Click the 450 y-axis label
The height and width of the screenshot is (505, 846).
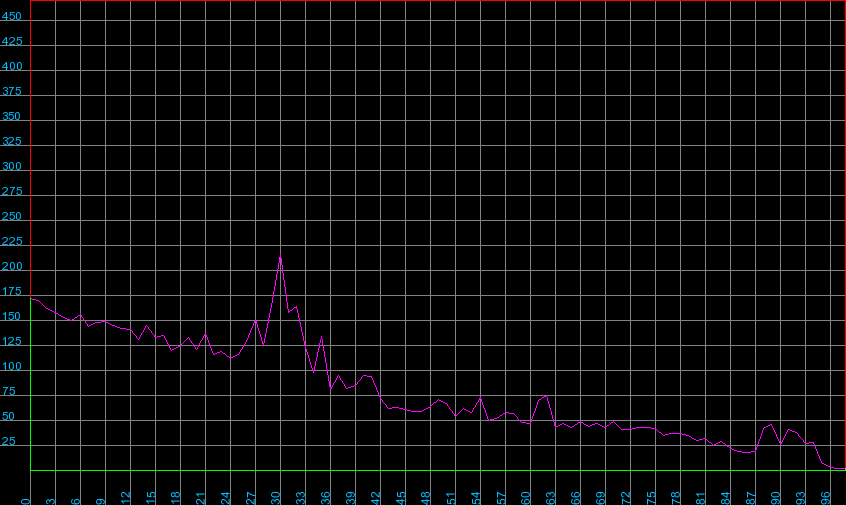coord(11,16)
